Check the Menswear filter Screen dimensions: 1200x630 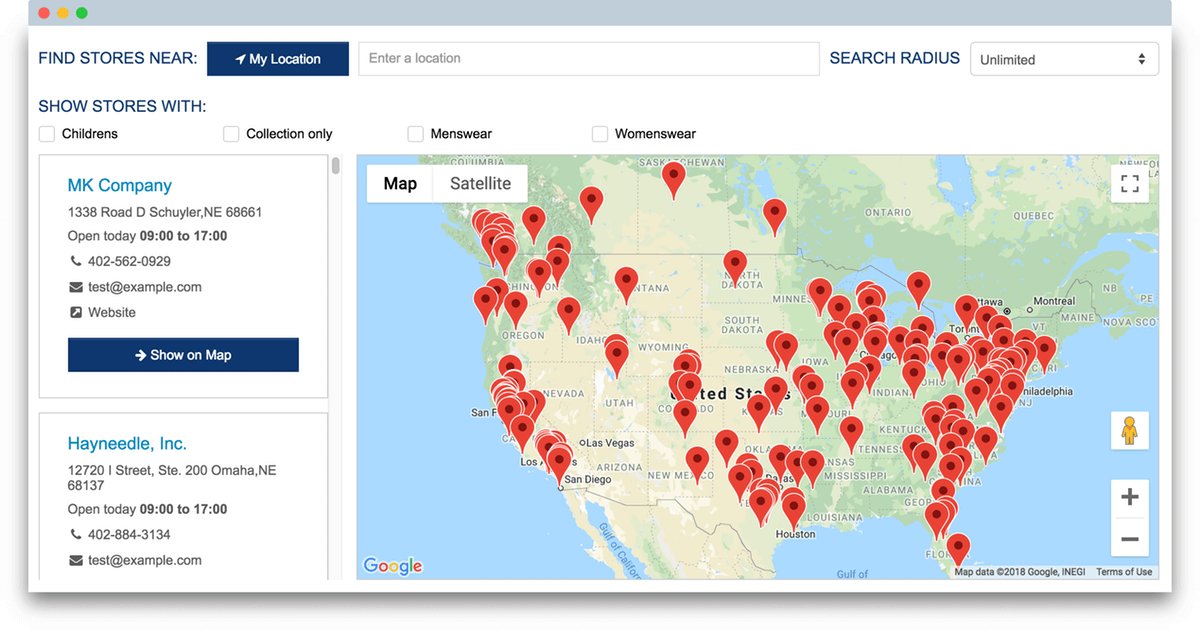click(416, 134)
